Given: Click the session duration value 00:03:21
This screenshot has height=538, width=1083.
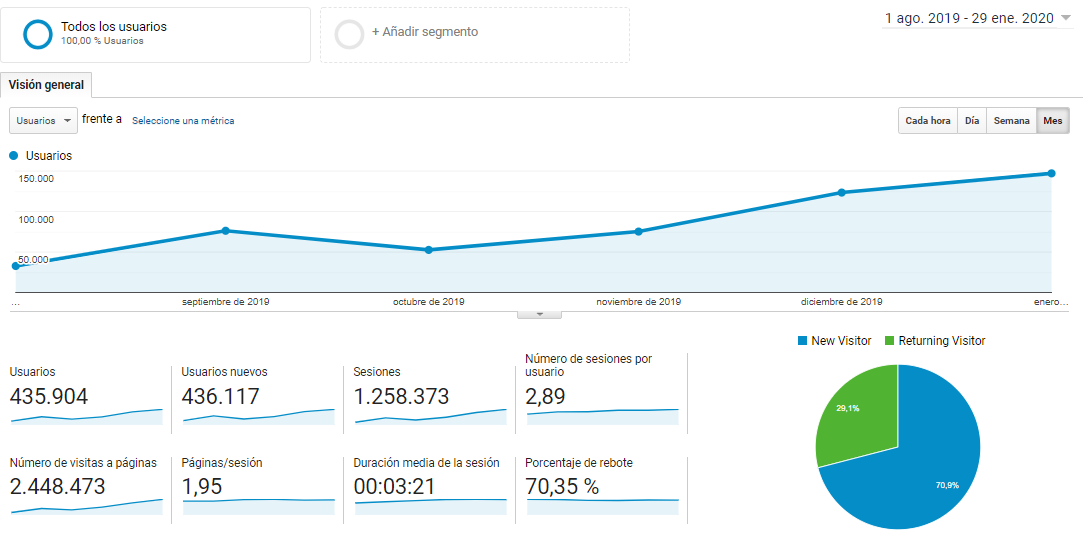Looking at the screenshot, I should 394,487.
